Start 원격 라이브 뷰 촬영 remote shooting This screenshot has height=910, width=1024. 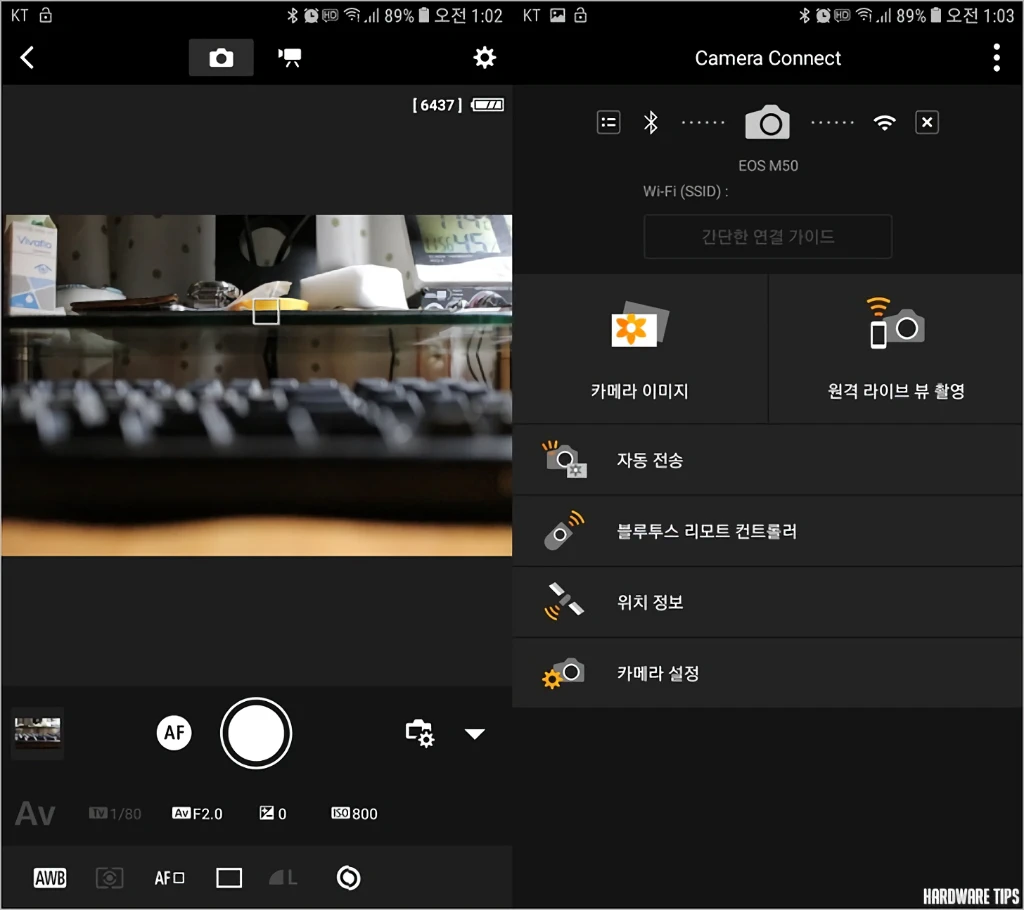896,349
